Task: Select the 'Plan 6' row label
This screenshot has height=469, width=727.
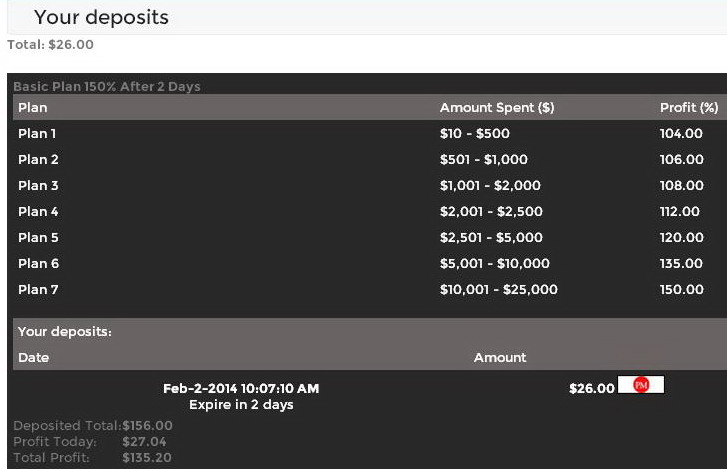Action: pyautogui.click(x=38, y=263)
